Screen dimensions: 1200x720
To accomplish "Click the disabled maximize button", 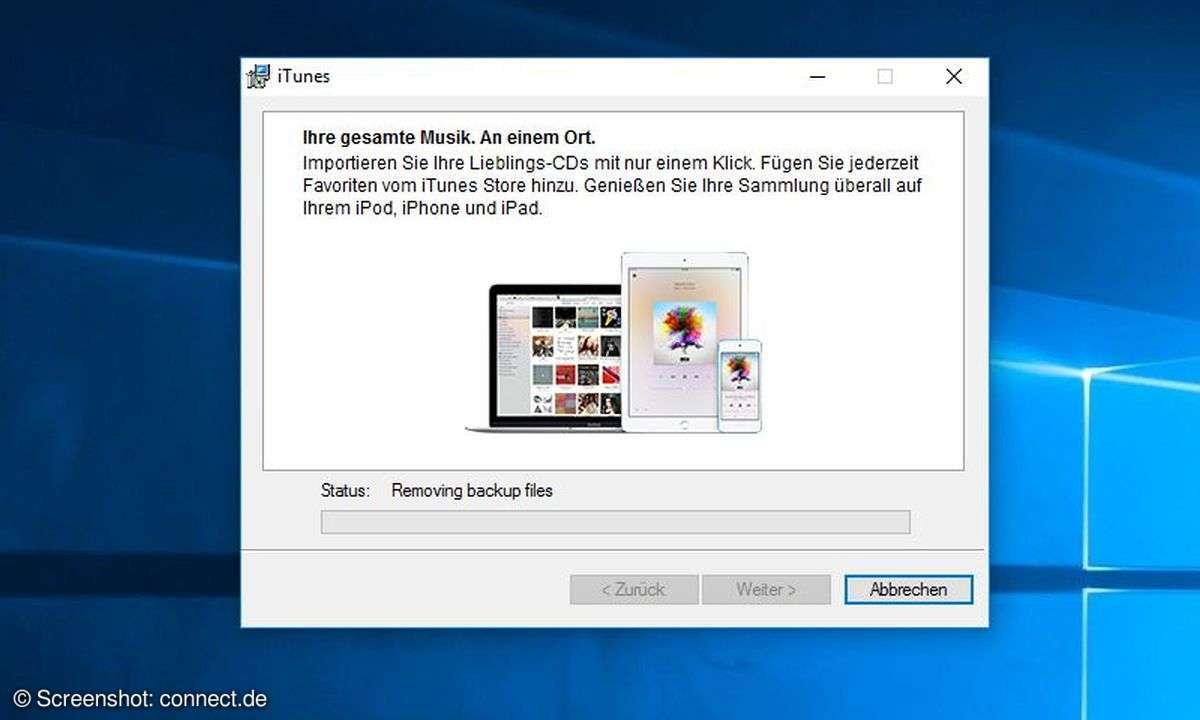I will pos(885,77).
